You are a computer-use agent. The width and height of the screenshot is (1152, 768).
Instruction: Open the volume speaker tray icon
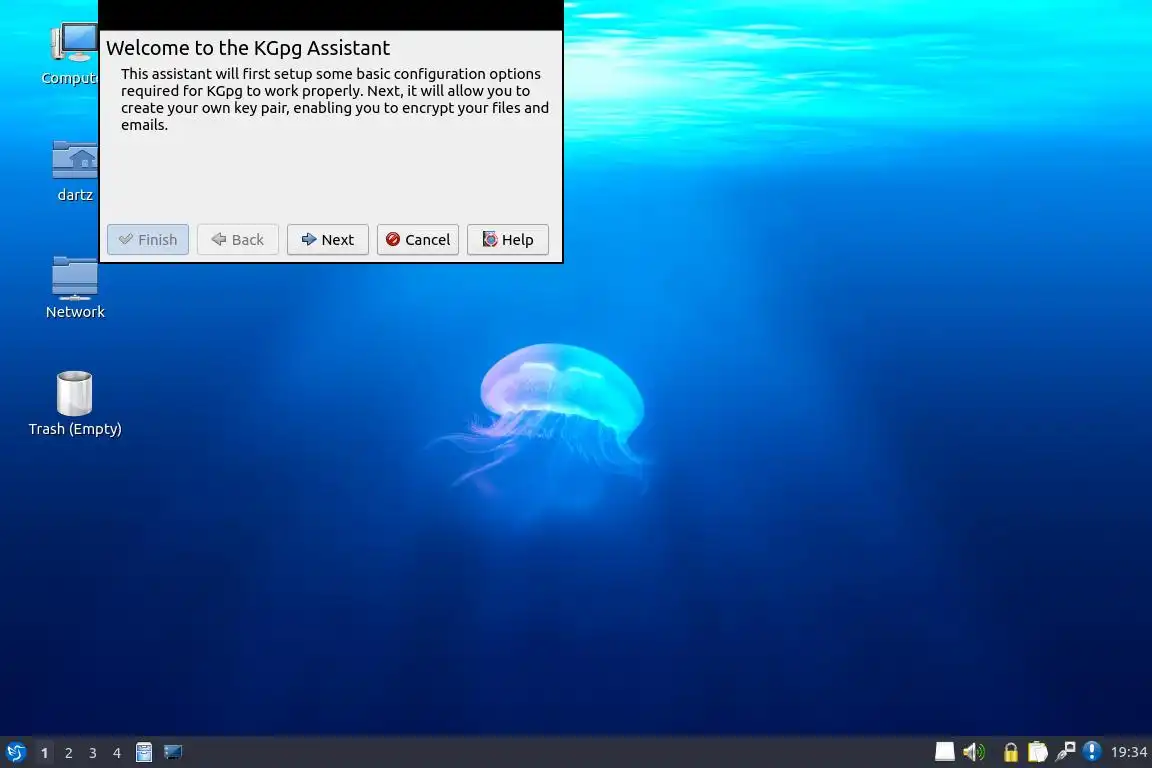pyautogui.click(x=974, y=751)
